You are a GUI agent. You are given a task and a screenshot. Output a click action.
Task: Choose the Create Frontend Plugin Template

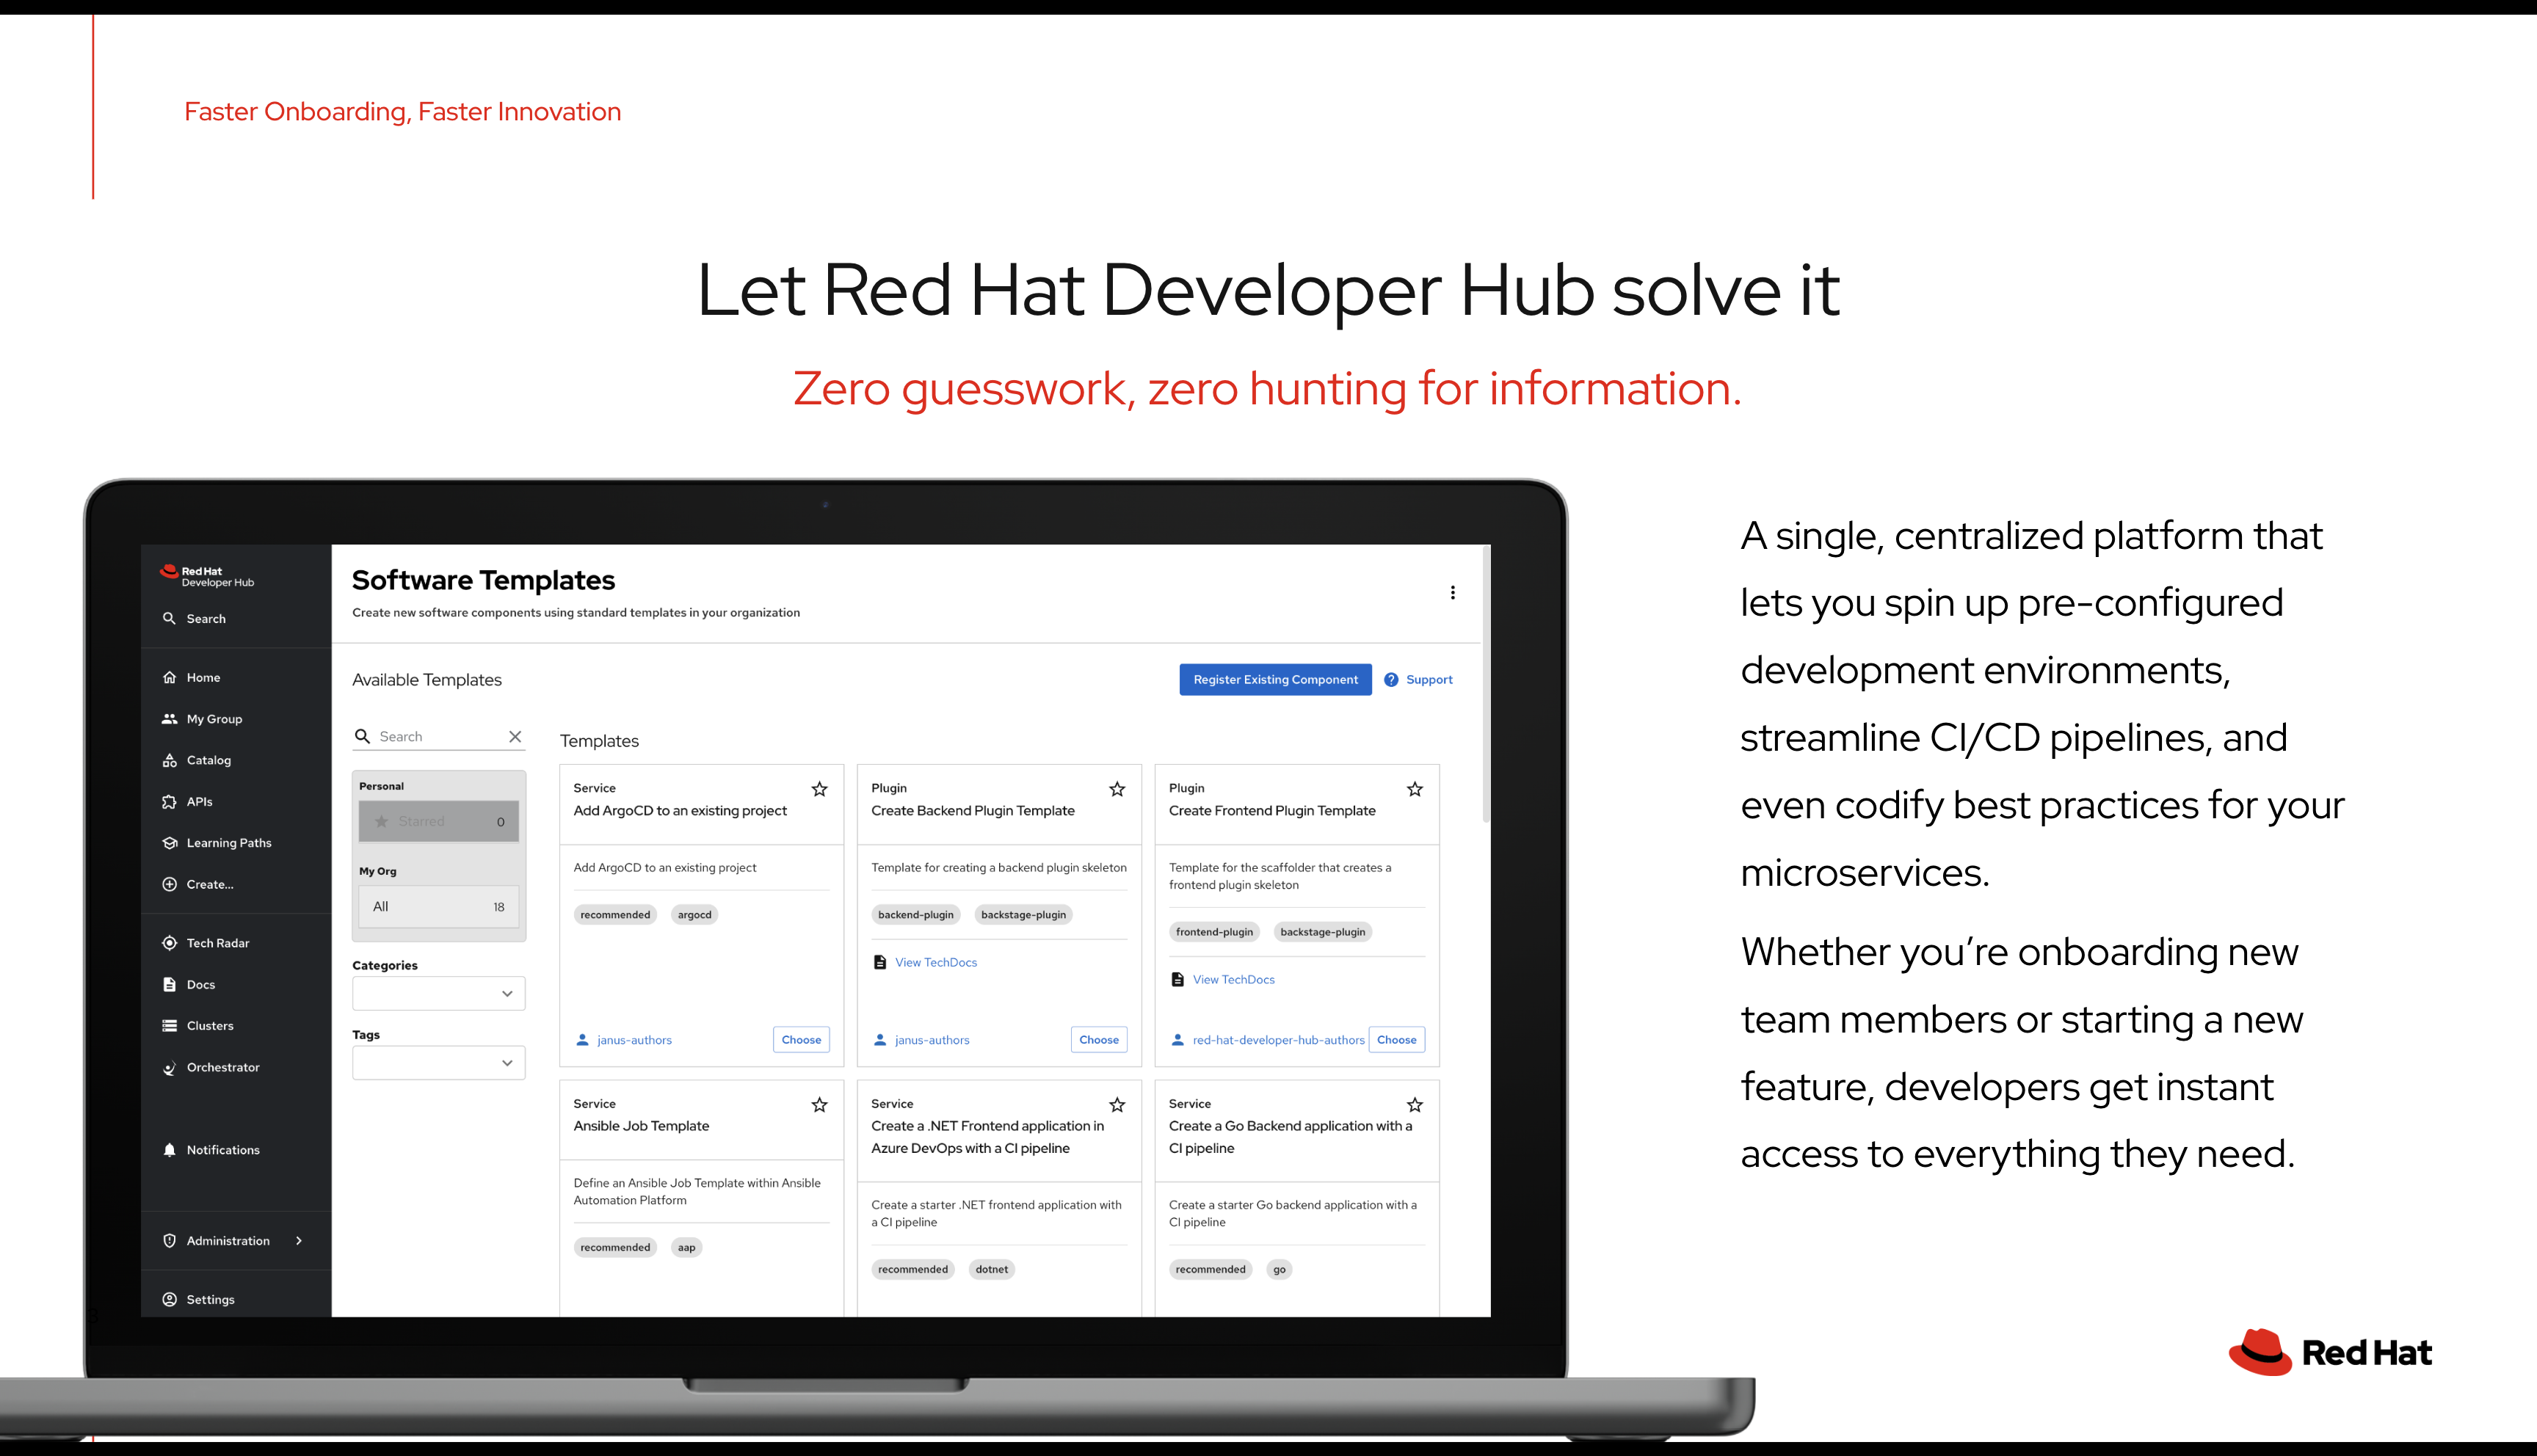tap(1397, 1040)
